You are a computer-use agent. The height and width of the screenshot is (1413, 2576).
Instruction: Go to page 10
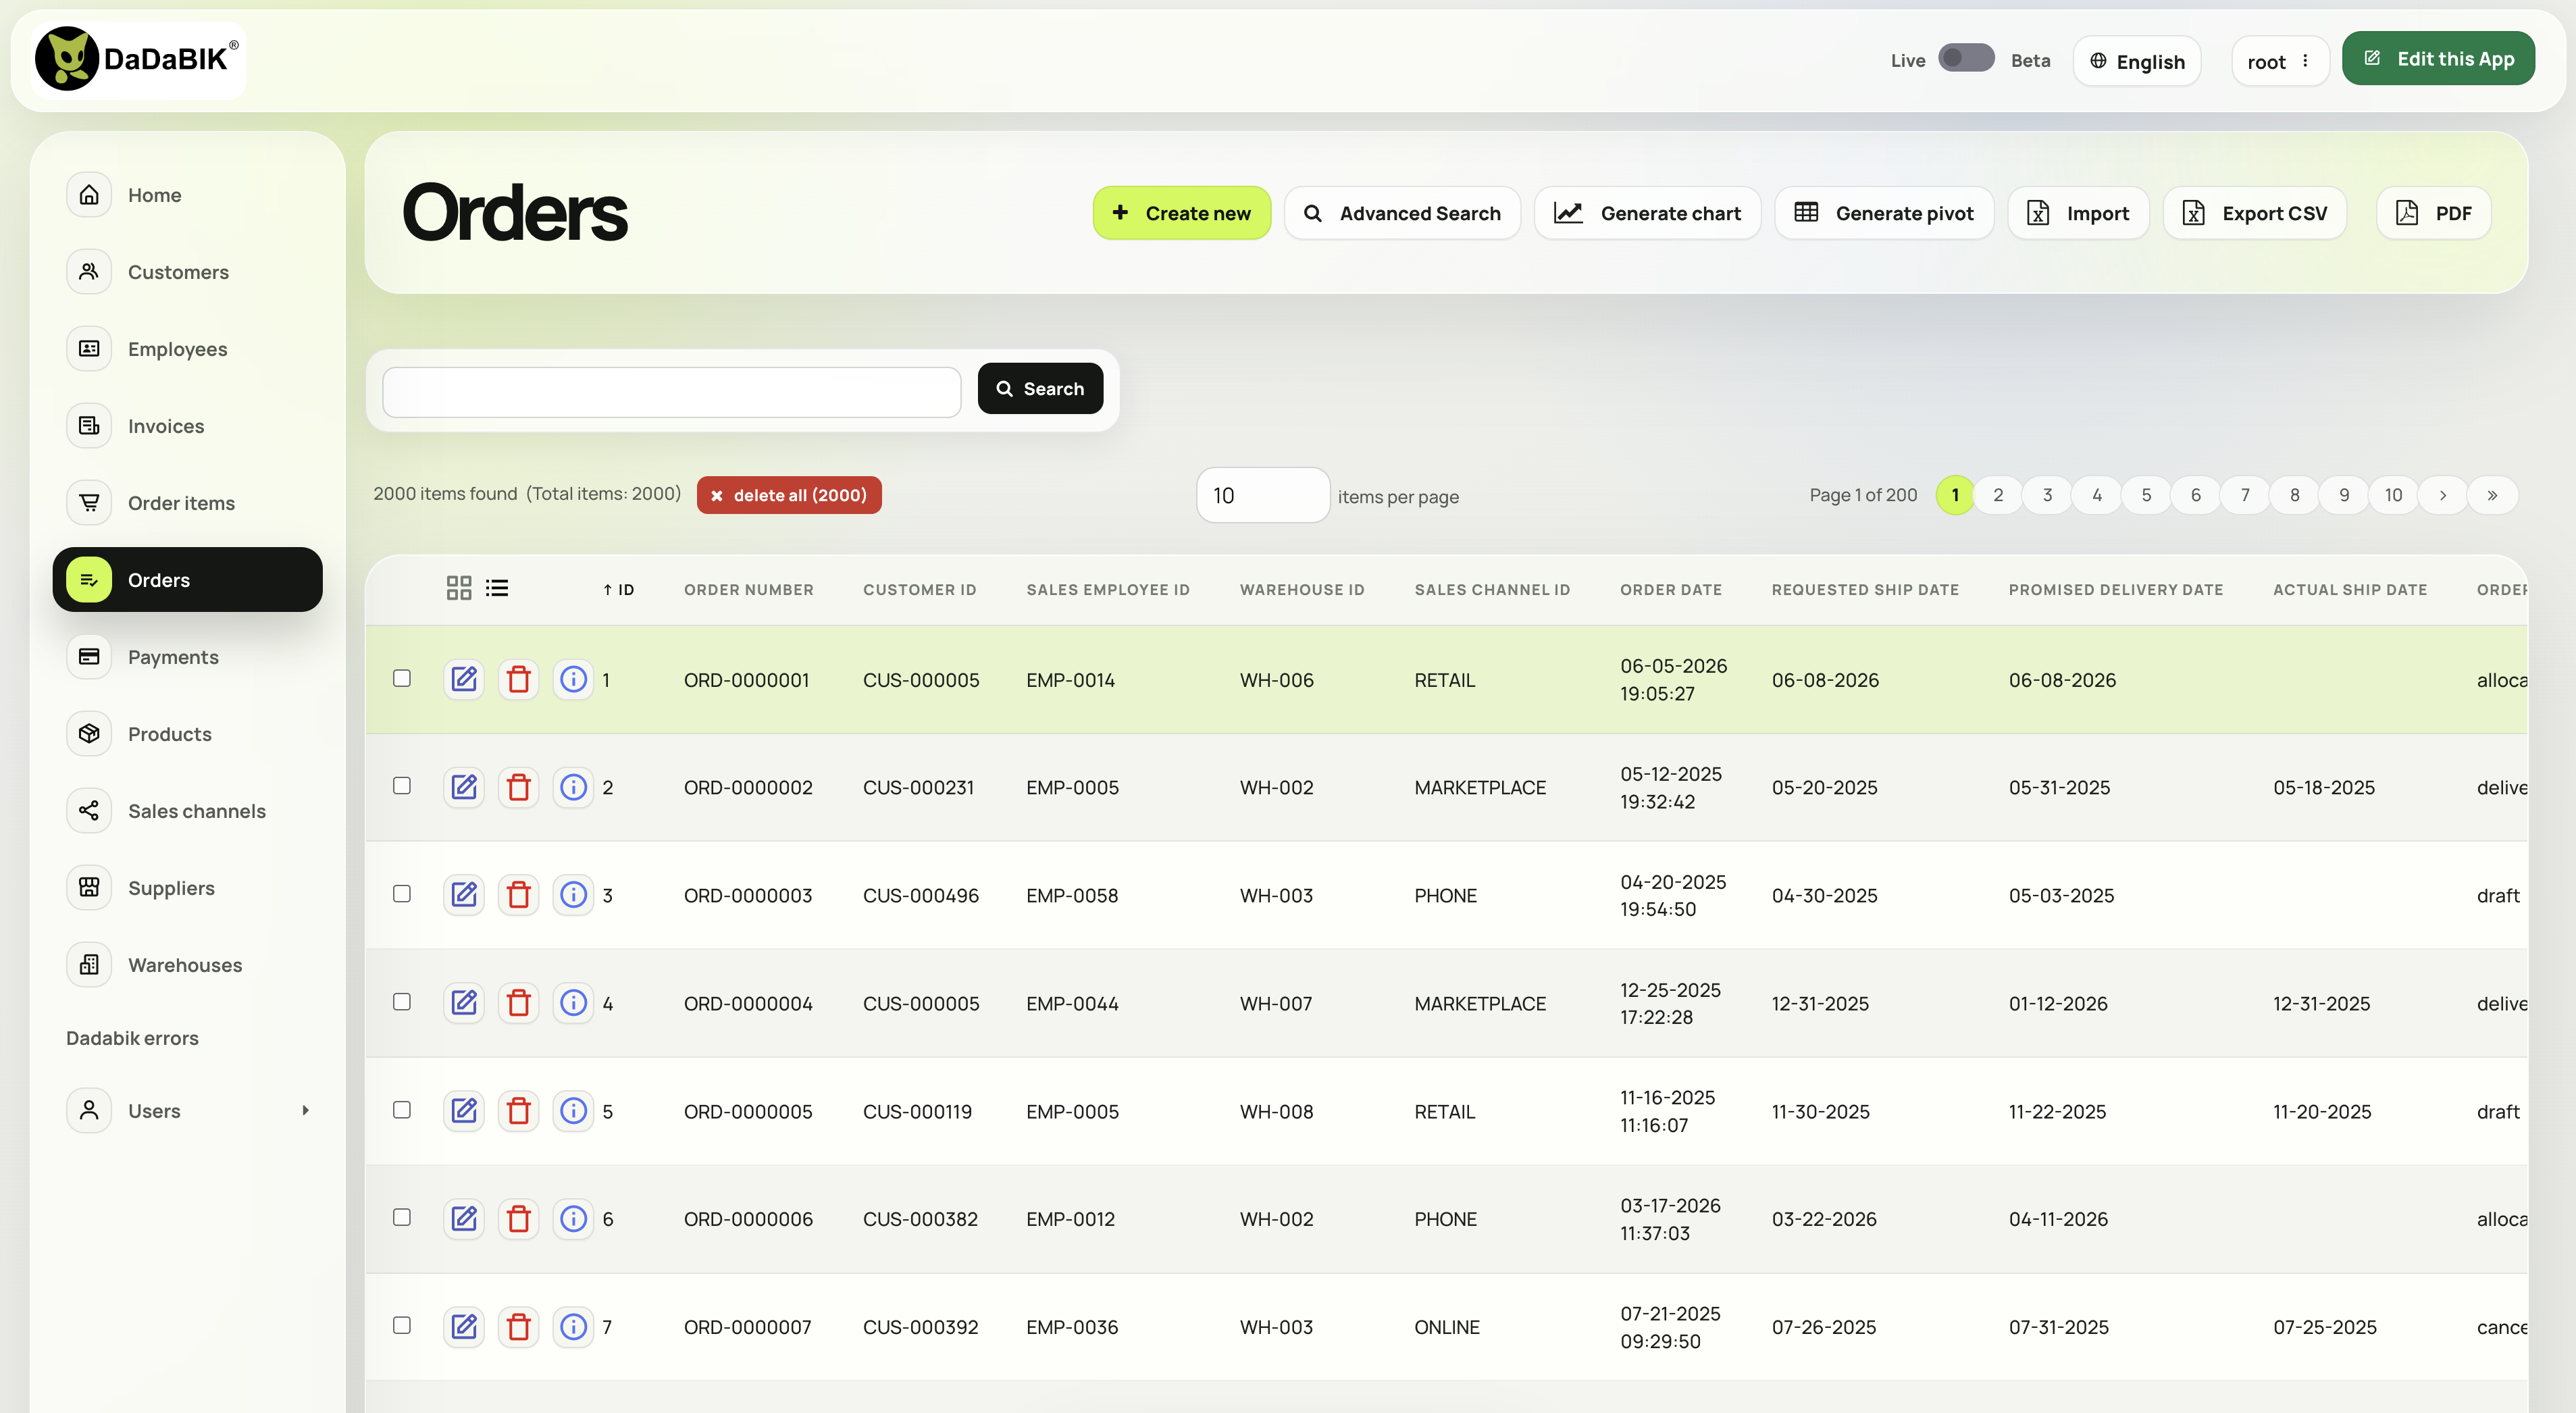2393,495
